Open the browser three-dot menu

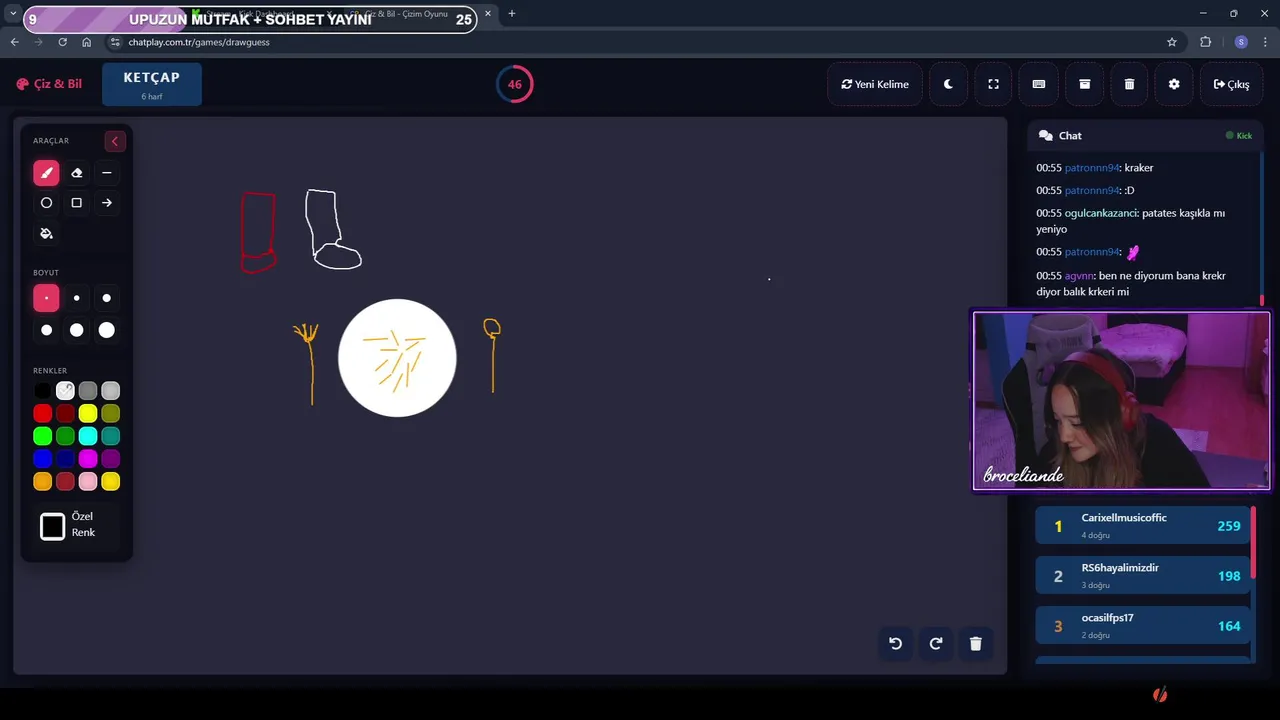(x=1266, y=42)
